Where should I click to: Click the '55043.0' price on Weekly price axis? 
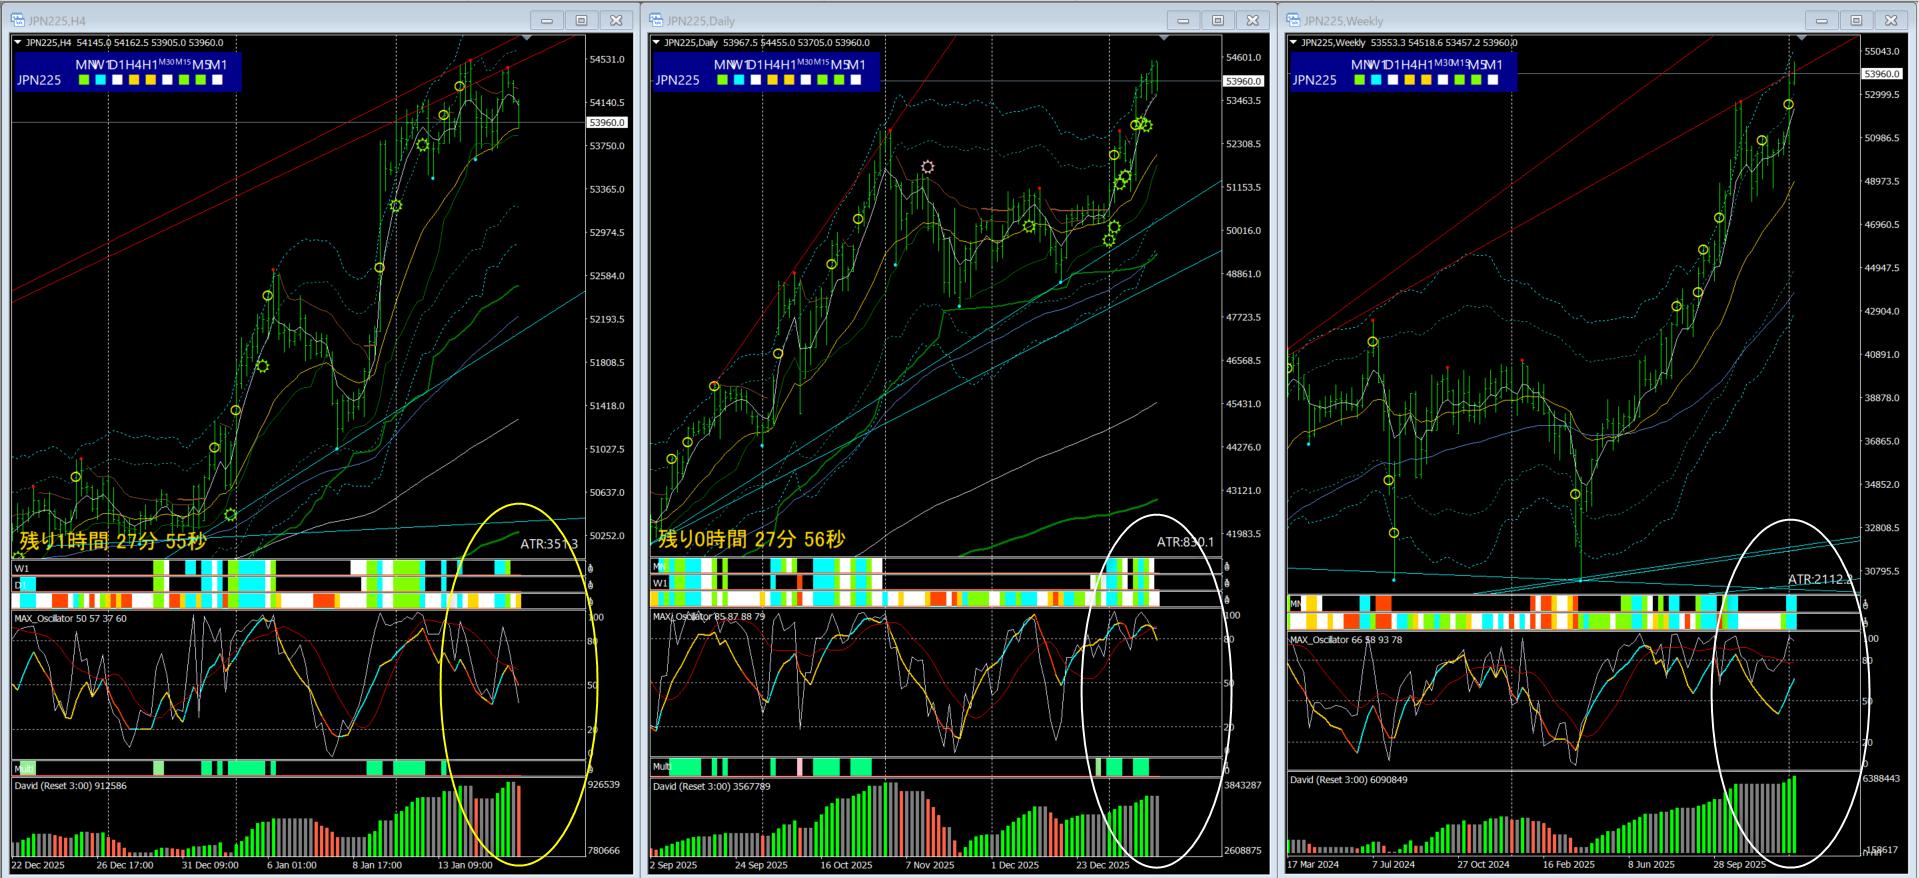1881,52
